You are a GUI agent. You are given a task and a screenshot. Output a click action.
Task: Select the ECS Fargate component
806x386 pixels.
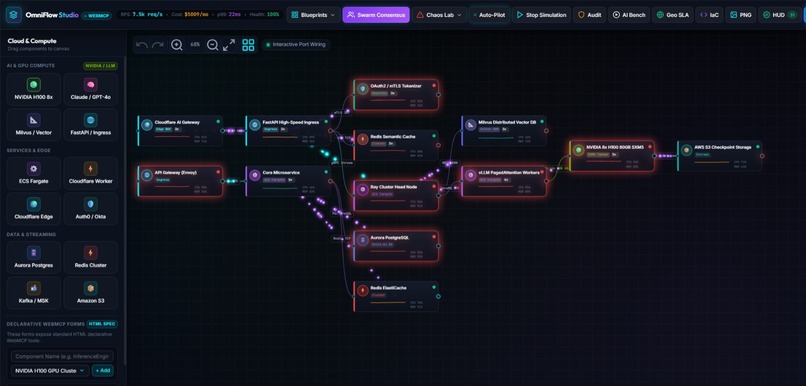click(33, 173)
